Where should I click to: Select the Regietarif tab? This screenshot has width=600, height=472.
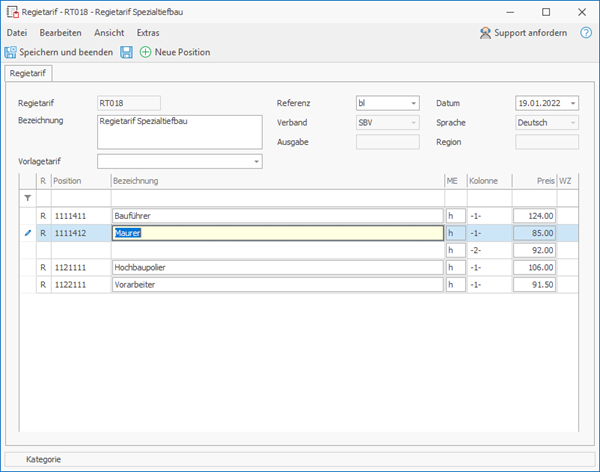pos(28,73)
